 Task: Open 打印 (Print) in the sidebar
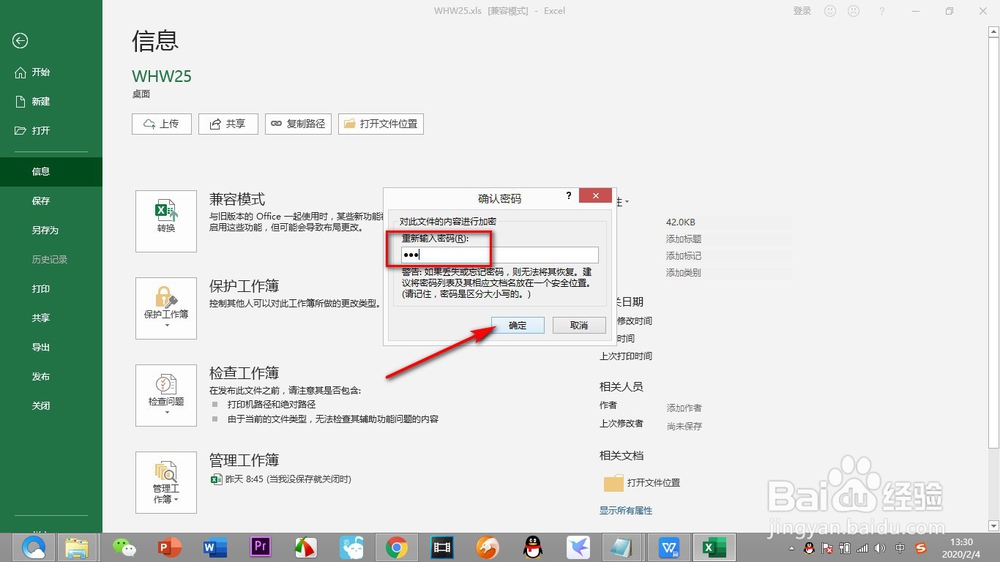pyautogui.click(x=41, y=289)
